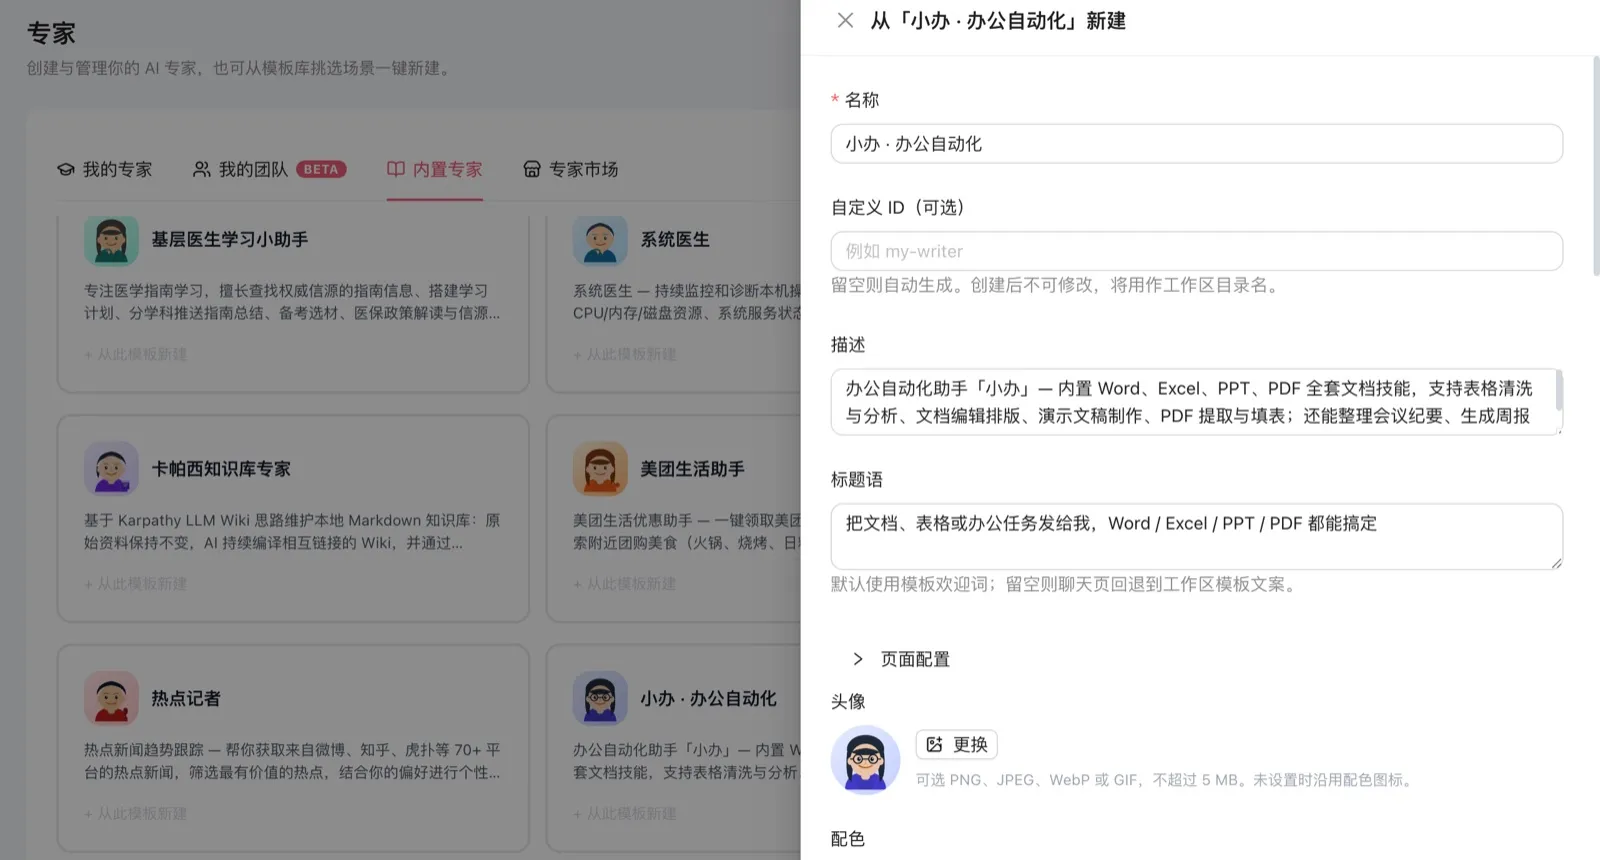Click the 热点记者 avatar icon
This screenshot has height=860, width=1600.
(x=111, y=698)
